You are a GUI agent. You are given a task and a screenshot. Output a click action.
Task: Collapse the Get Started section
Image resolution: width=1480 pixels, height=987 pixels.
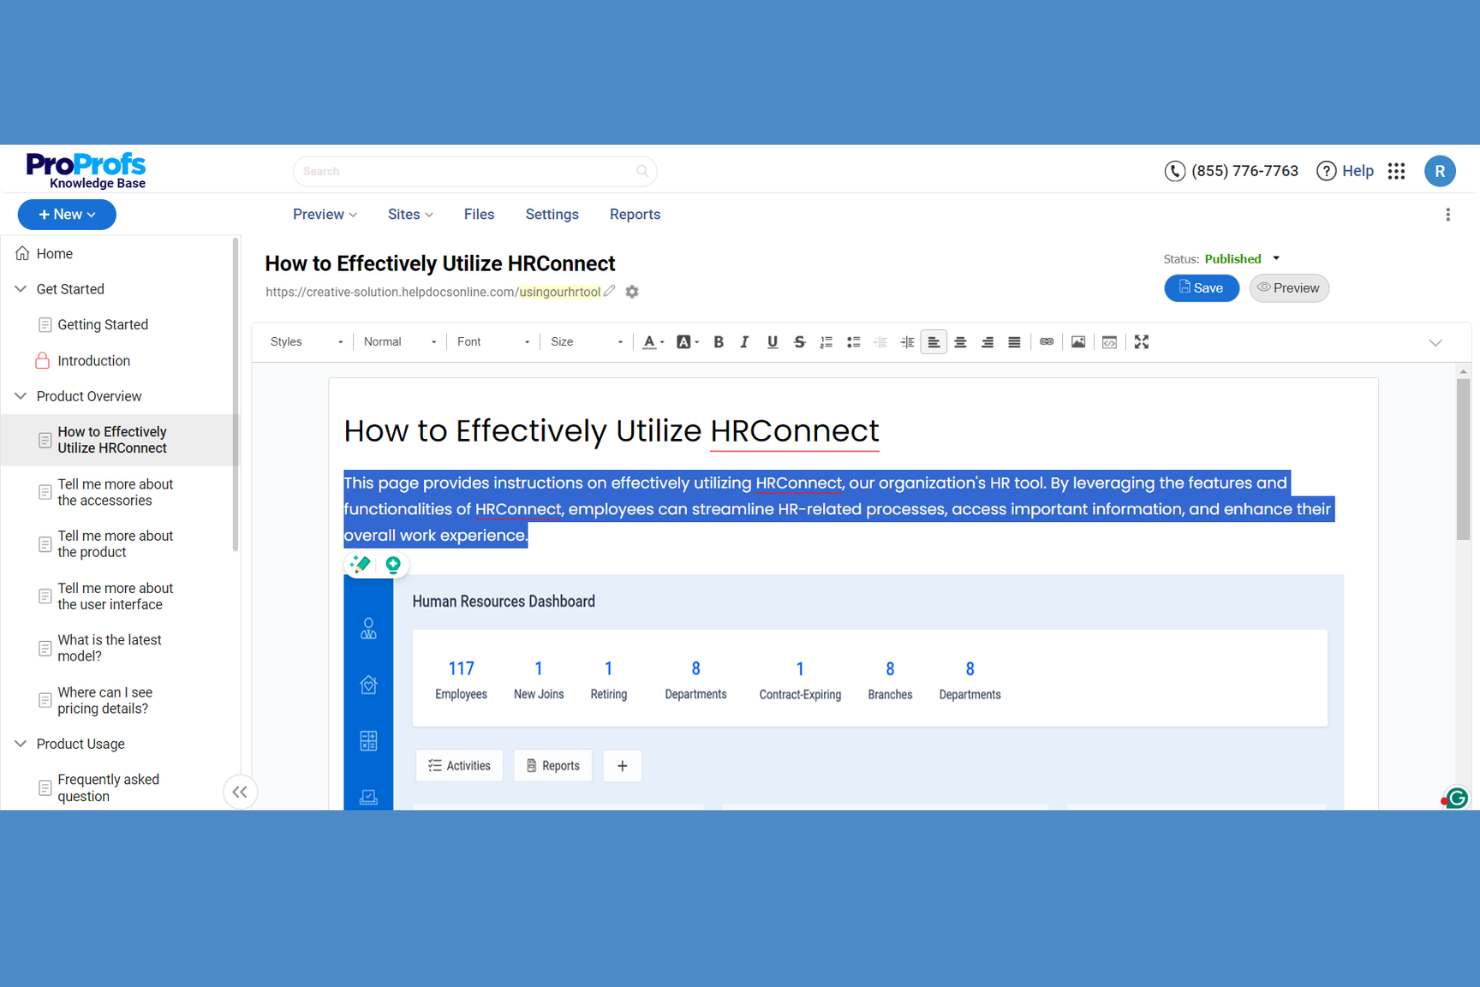(20, 288)
